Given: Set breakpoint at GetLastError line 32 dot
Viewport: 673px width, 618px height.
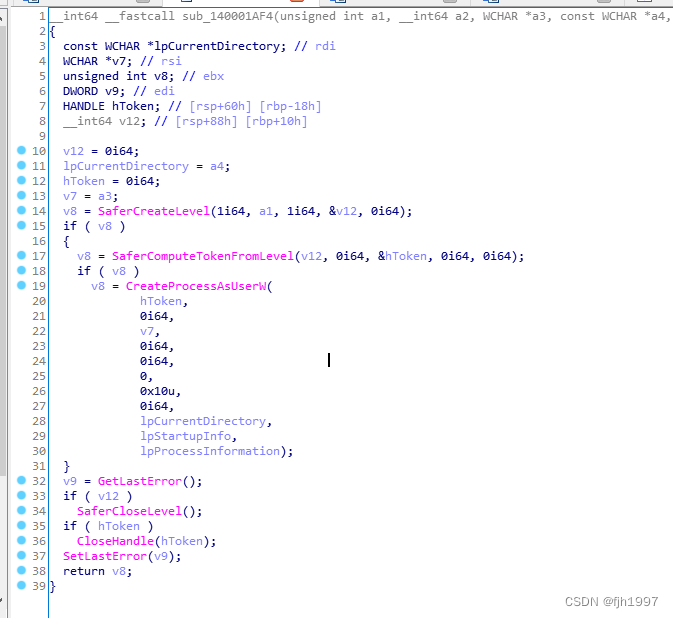Looking at the screenshot, I should (21, 480).
